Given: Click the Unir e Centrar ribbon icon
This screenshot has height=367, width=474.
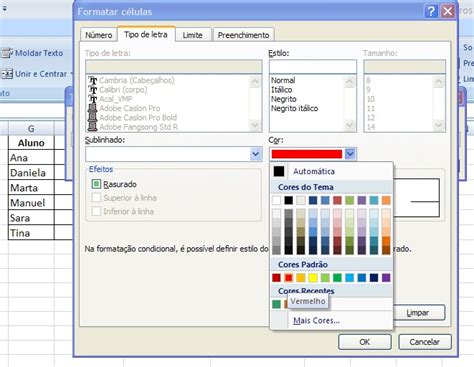Looking at the screenshot, I should [x=7, y=74].
